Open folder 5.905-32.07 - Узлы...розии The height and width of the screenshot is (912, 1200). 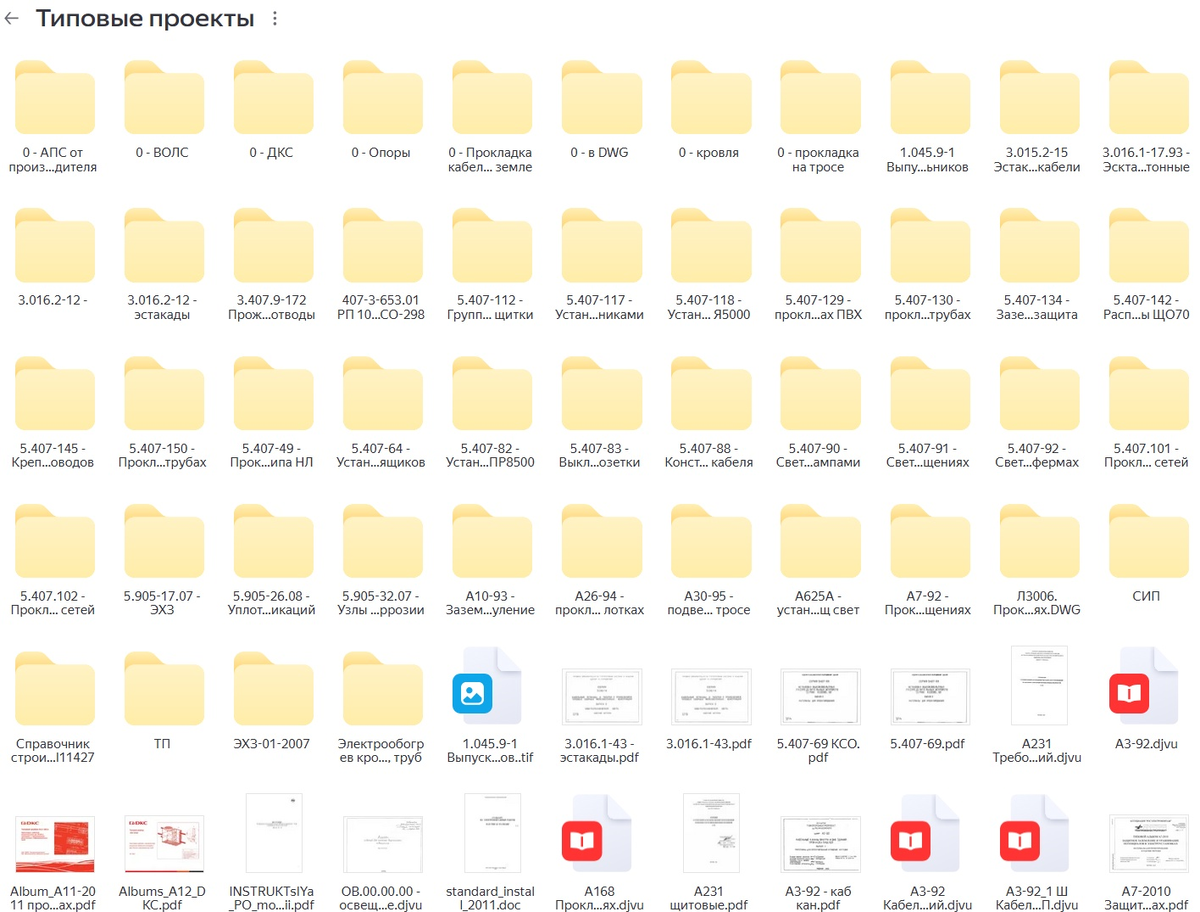pos(383,542)
